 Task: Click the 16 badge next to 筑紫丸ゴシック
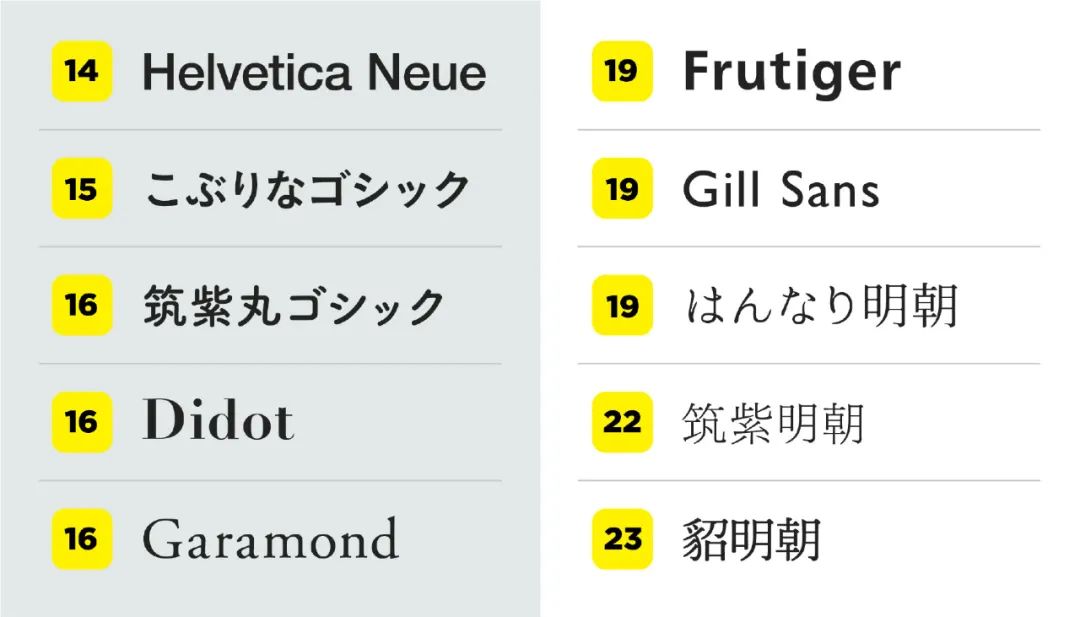tap(82, 305)
